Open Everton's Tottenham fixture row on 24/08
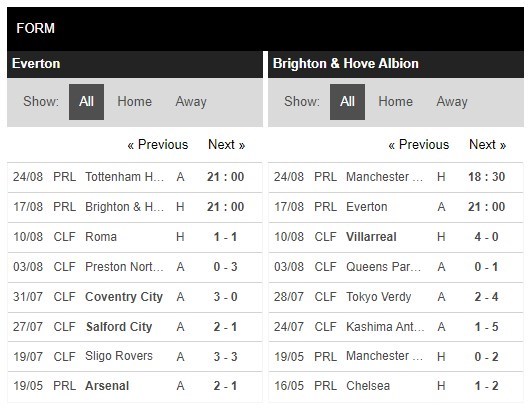Viewport: 530px width, 415px height. 135,177
